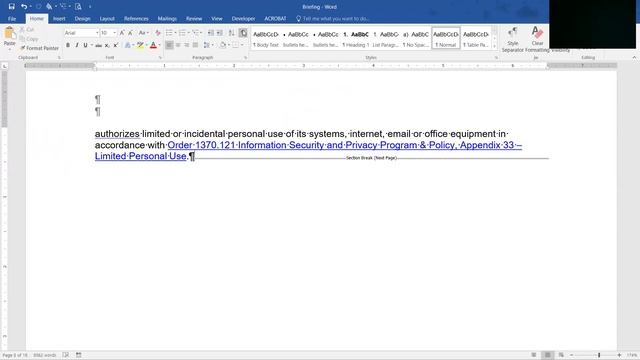Increase the font size with Grow Font
This screenshot has width=640, height=360.
122,33
